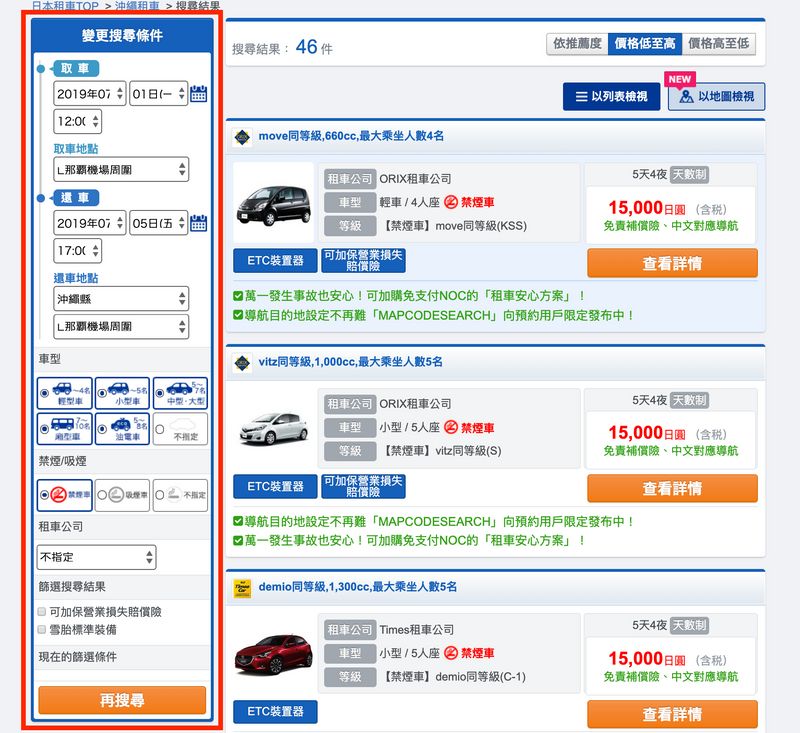Open the return day dropdown 05日
This screenshot has width=800, height=733.
(x=159, y=223)
